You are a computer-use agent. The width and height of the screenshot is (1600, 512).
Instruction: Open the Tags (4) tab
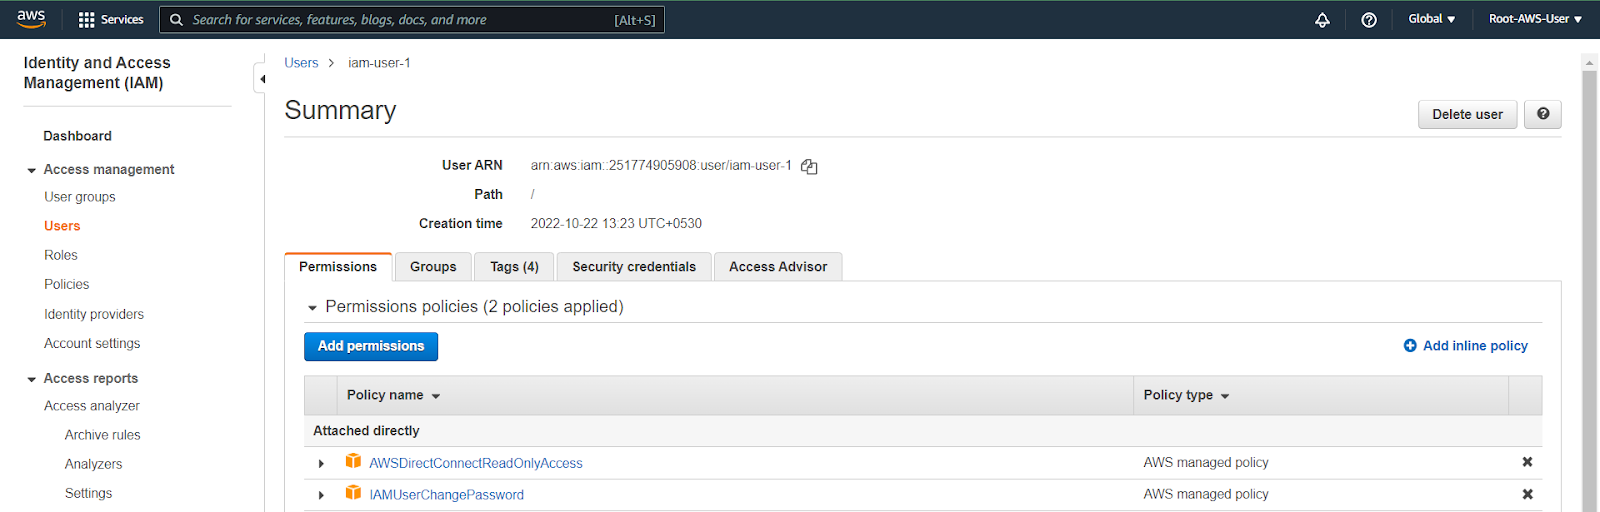[x=514, y=267]
